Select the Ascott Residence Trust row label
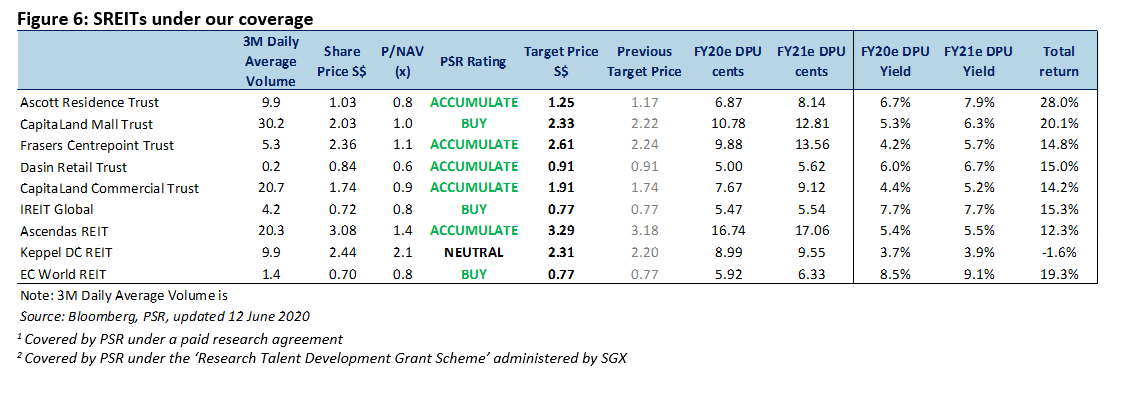Image resolution: width=1122 pixels, height=401 pixels. click(89, 102)
